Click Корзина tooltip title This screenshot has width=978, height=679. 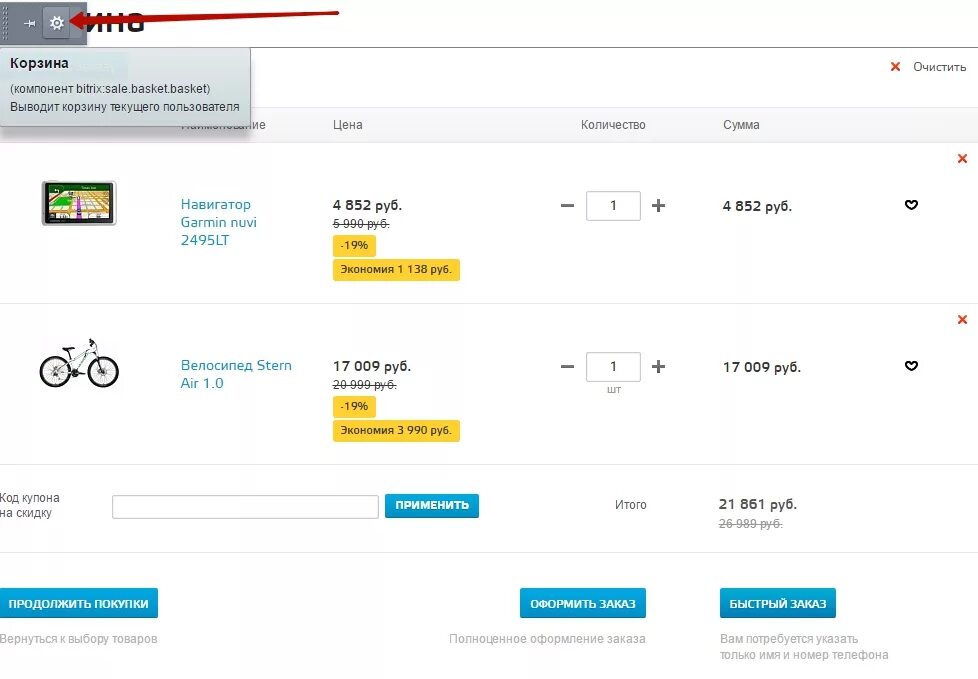pos(39,63)
